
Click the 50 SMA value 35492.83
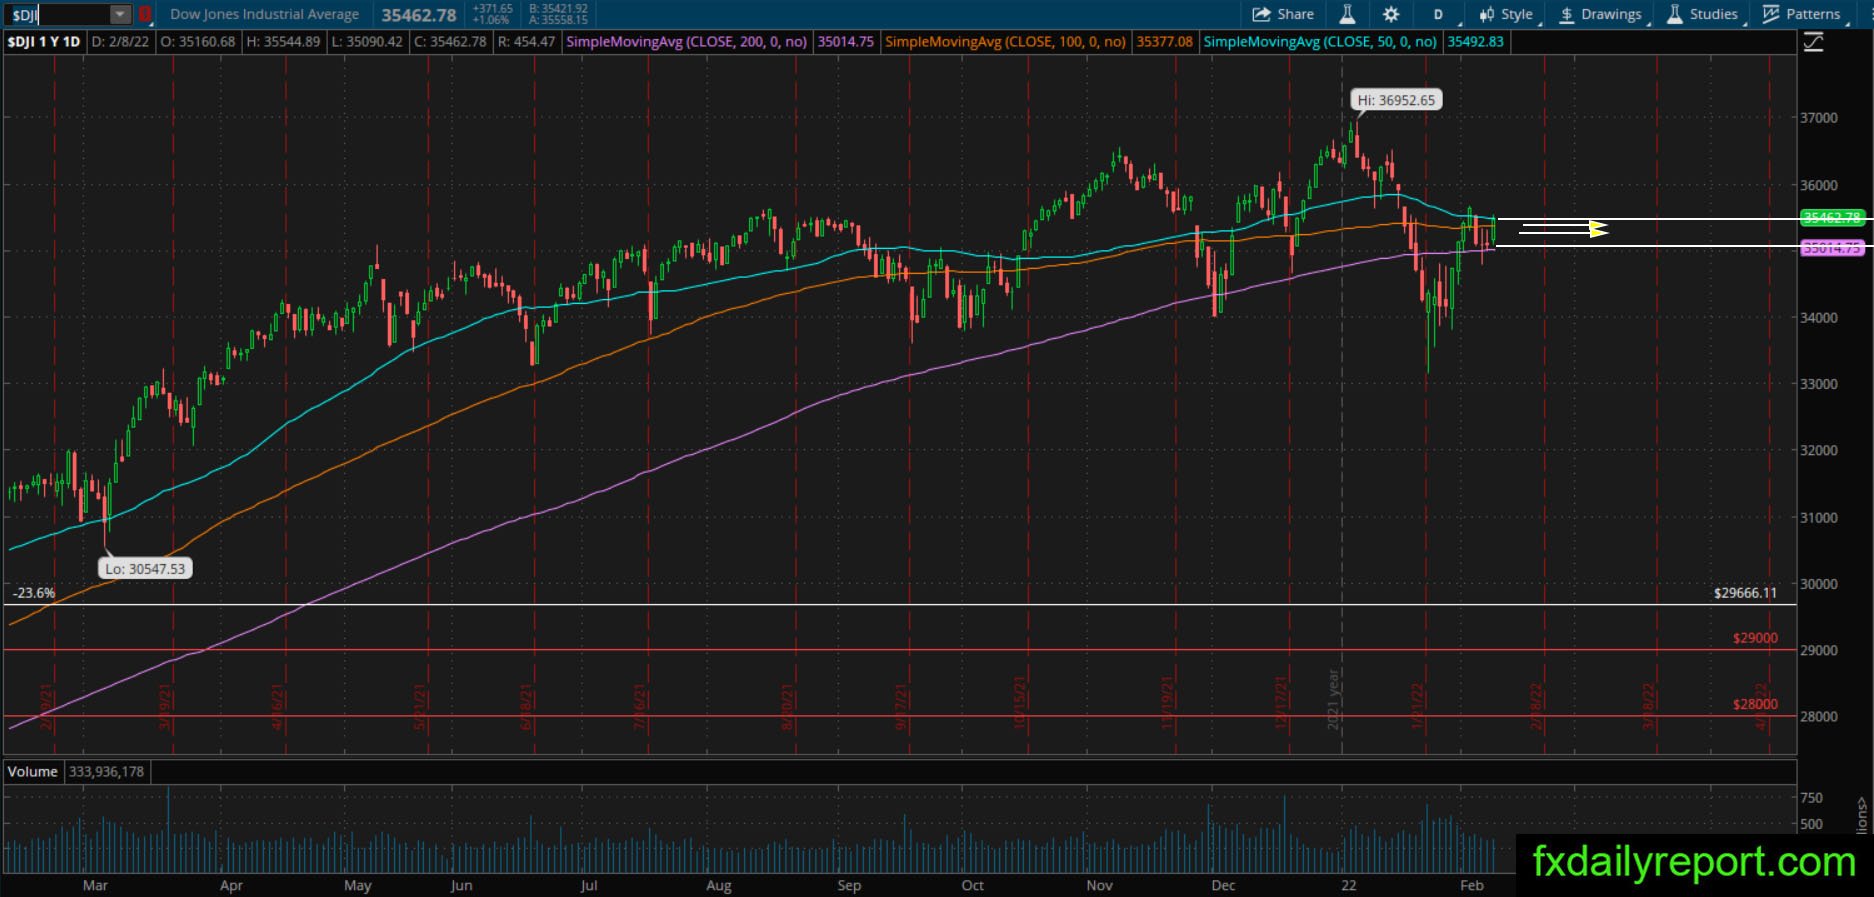point(1475,42)
